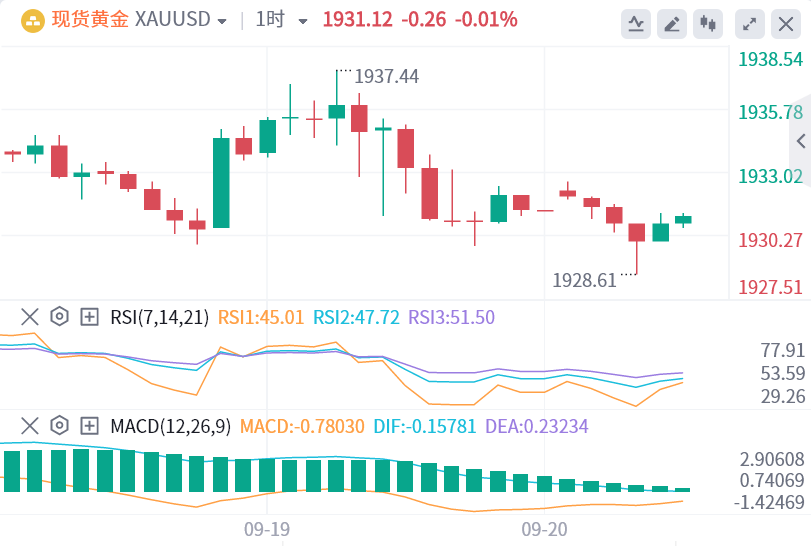Expand chart to fullscreen

click(749, 24)
